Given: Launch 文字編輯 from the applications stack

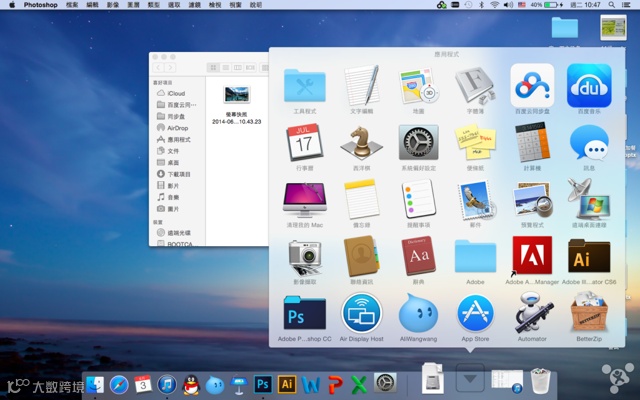Looking at the screenshot, I should tap(362, 85).
